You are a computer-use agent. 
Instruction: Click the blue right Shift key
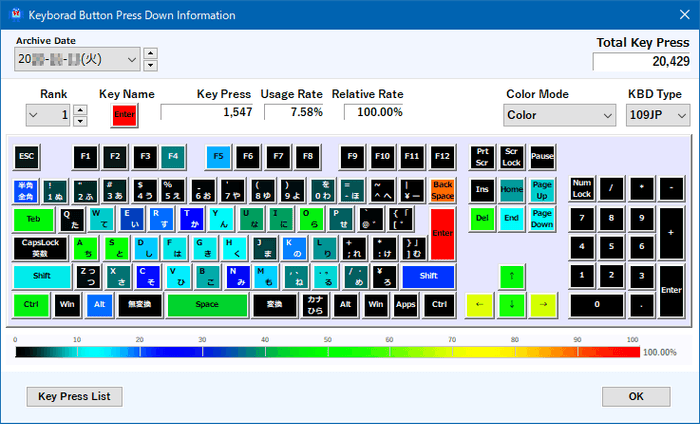[x=428, y=276]
